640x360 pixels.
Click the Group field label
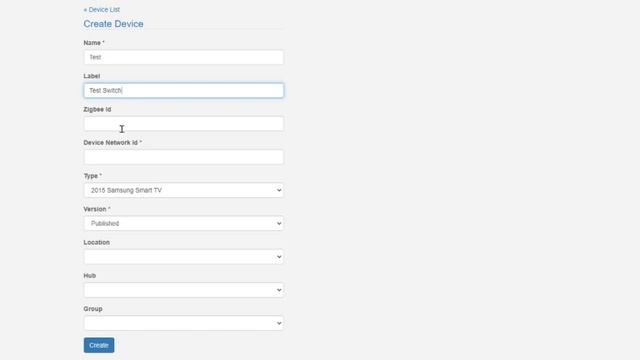coord(93,309)
